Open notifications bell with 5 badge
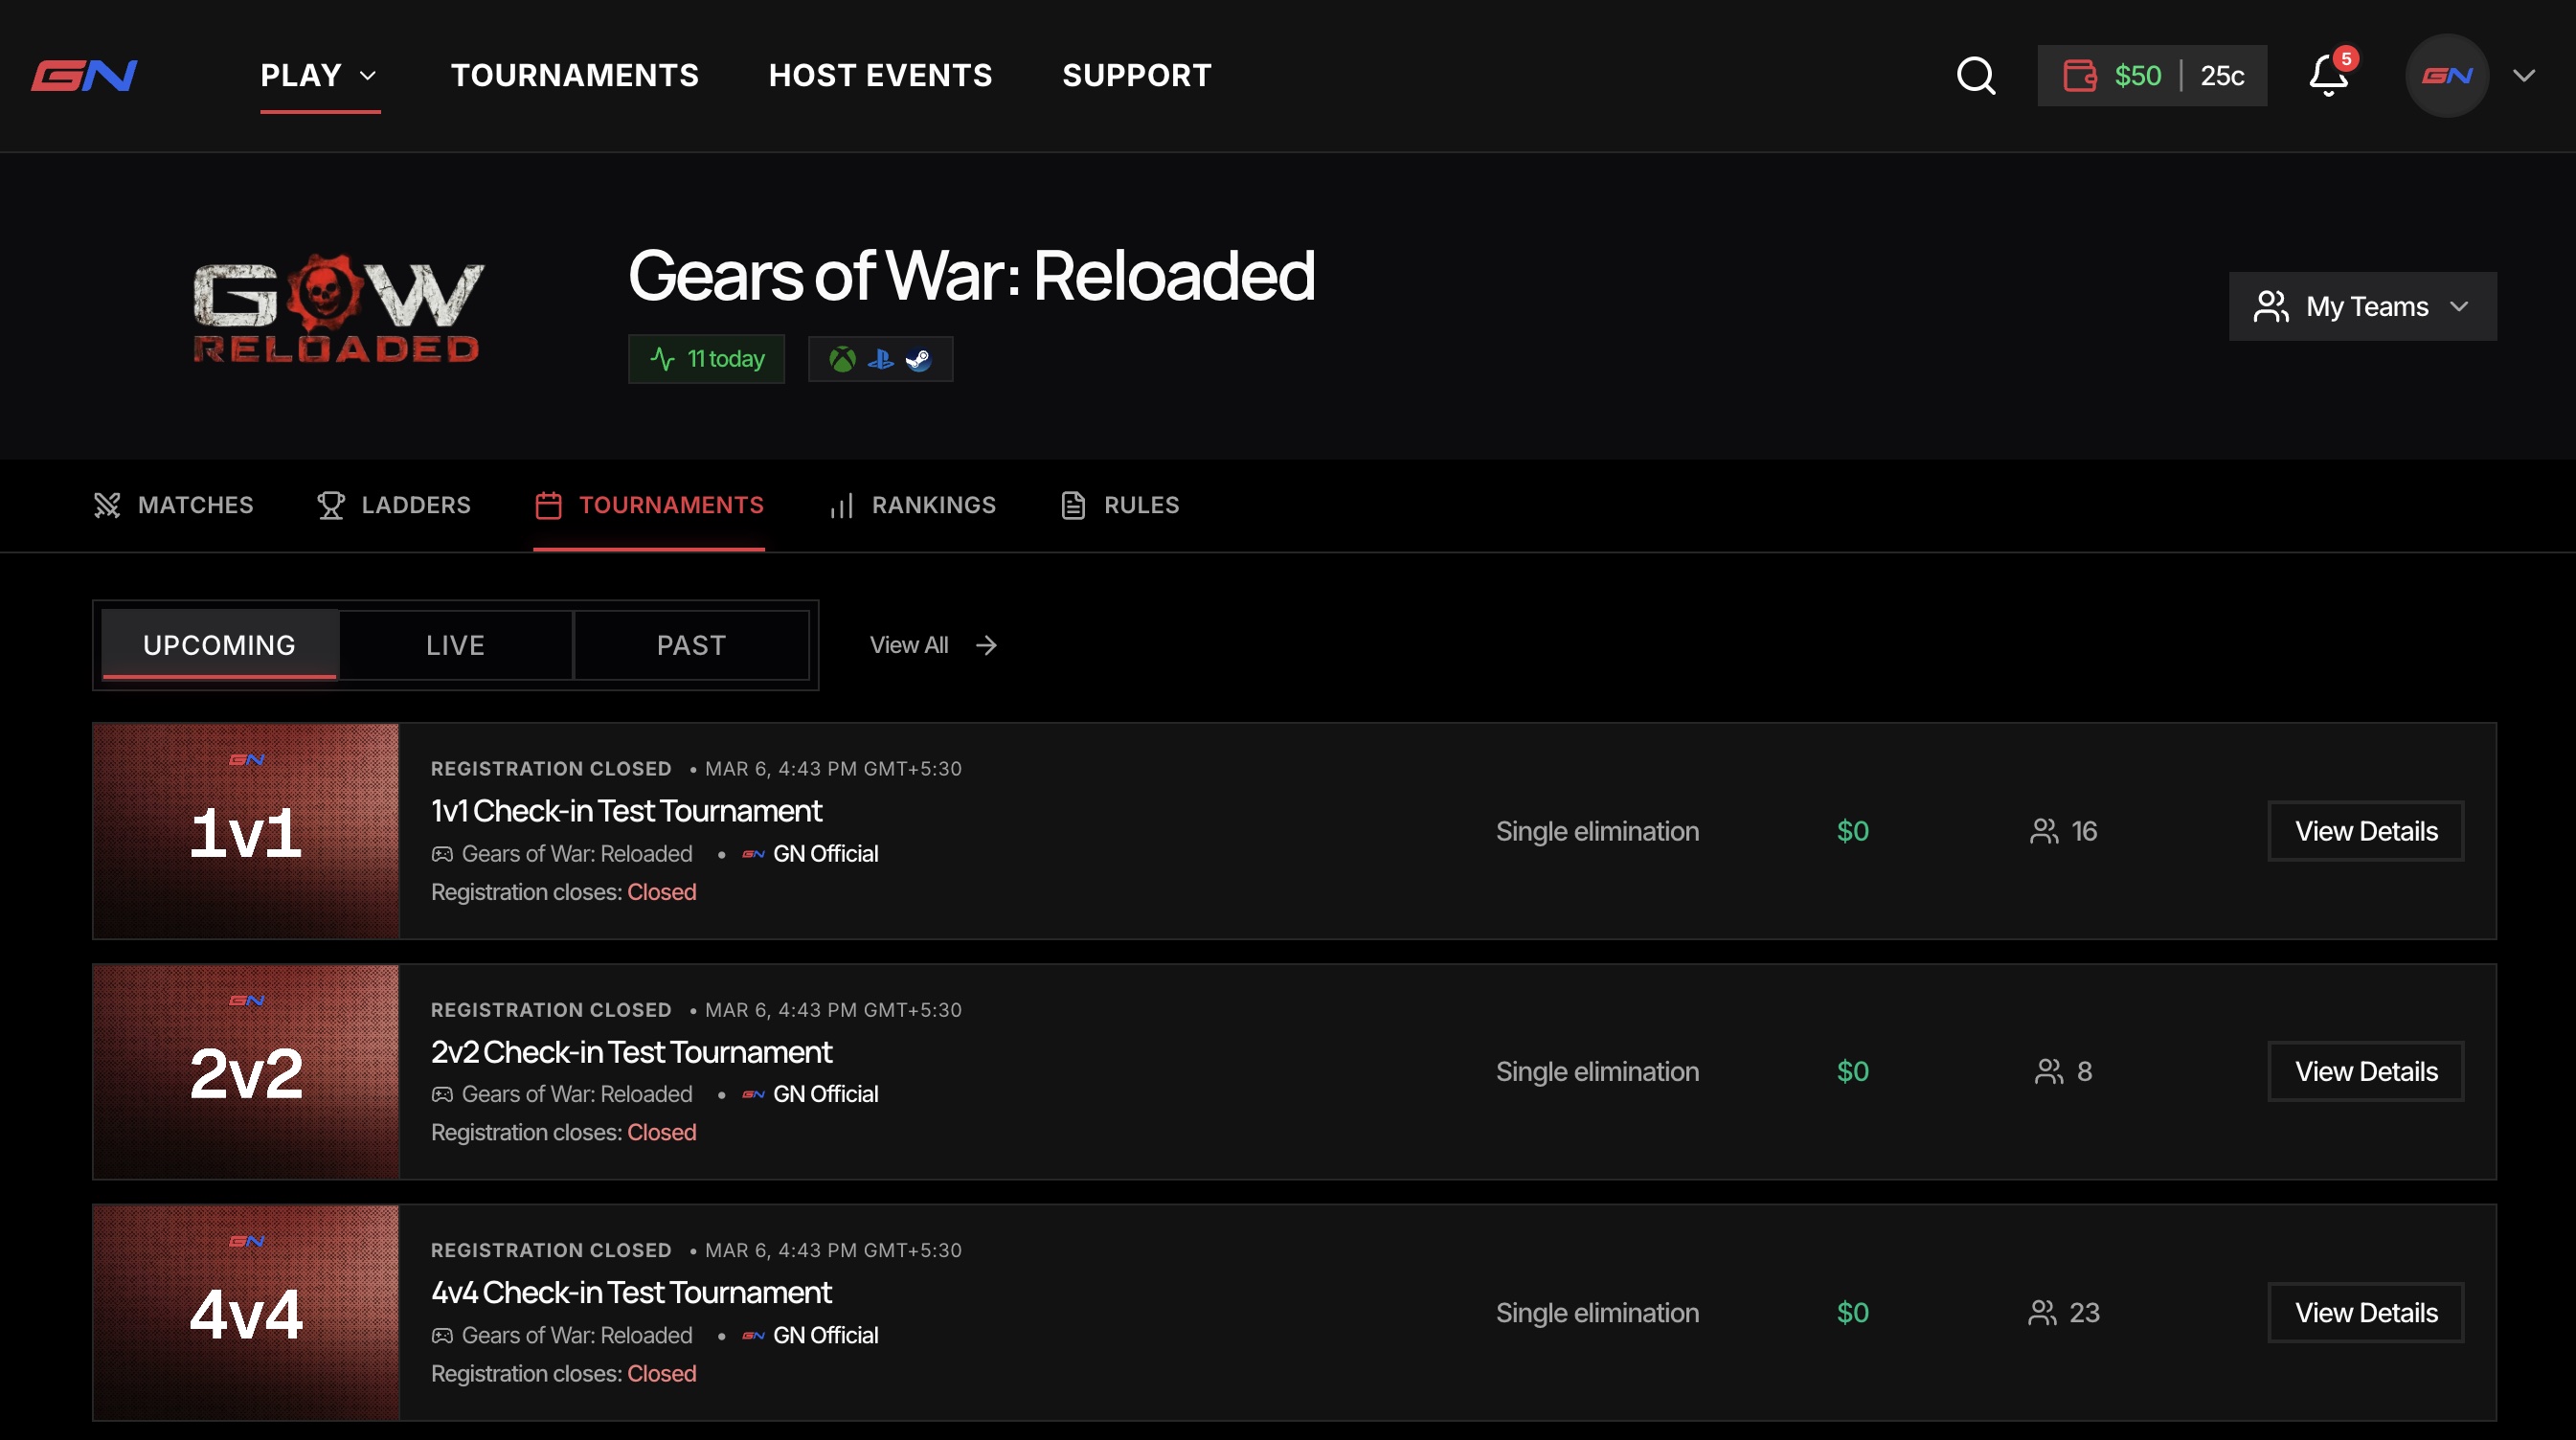The width and height of the screenshot is (2576, 1440). (x=2331, y=75)
